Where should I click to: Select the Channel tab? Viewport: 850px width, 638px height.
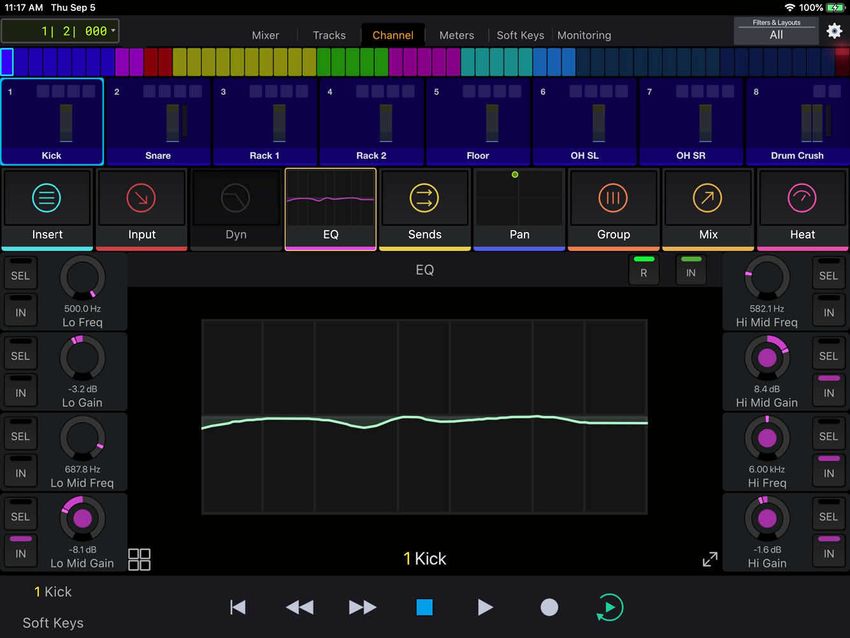(392, 35)
